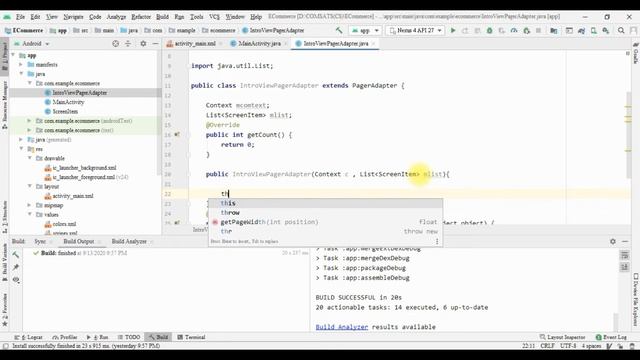The height and width of the screenshot is (360, 640).
Task: Click the project panel settings gear
Action: 143,43
